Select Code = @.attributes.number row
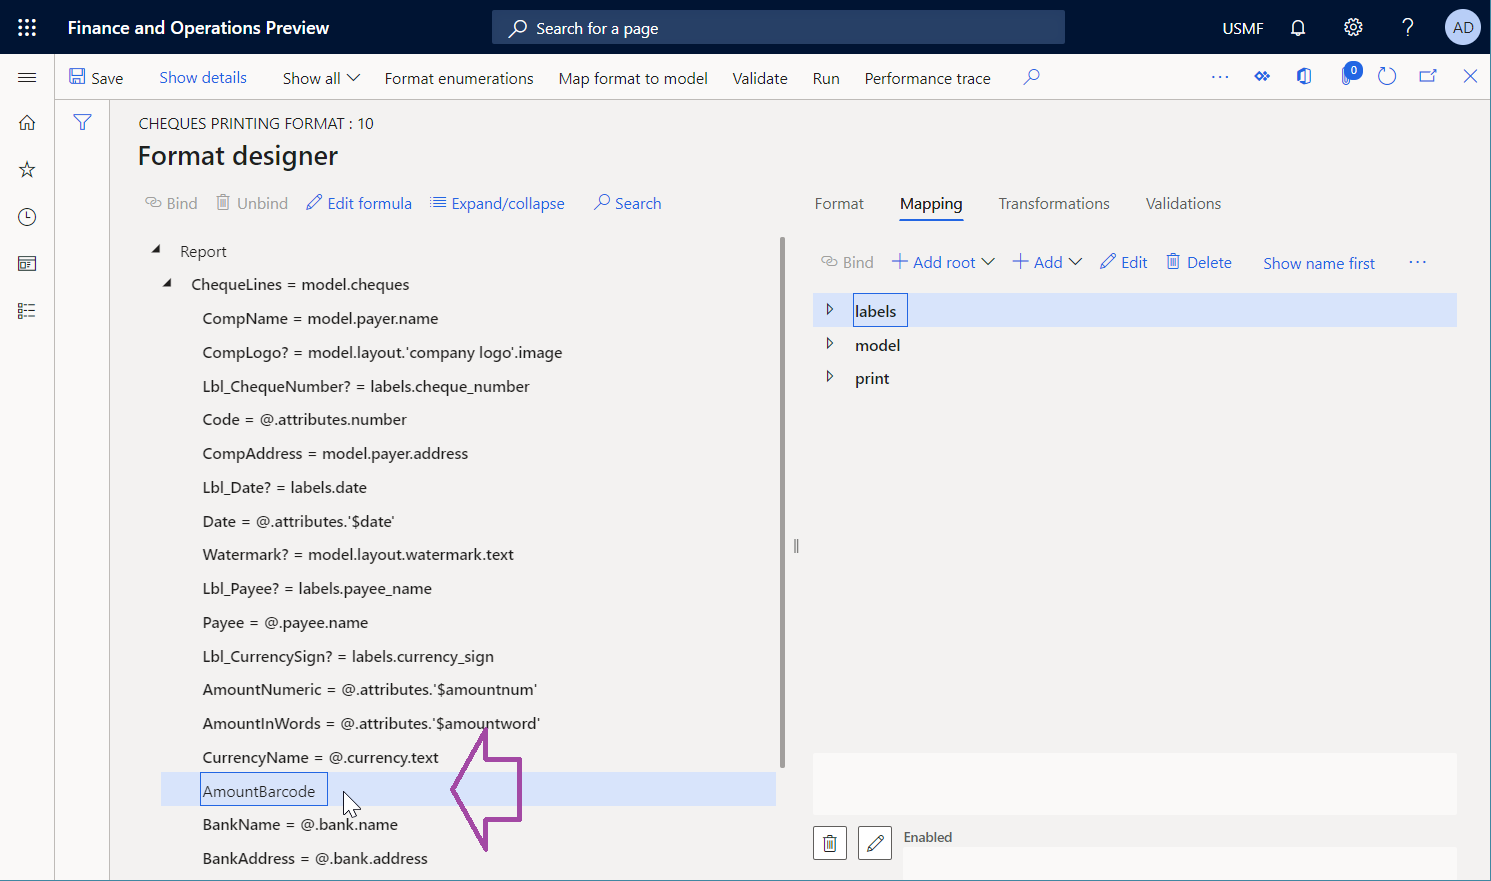The image size is (1491, 881). [x=304, y=419]
